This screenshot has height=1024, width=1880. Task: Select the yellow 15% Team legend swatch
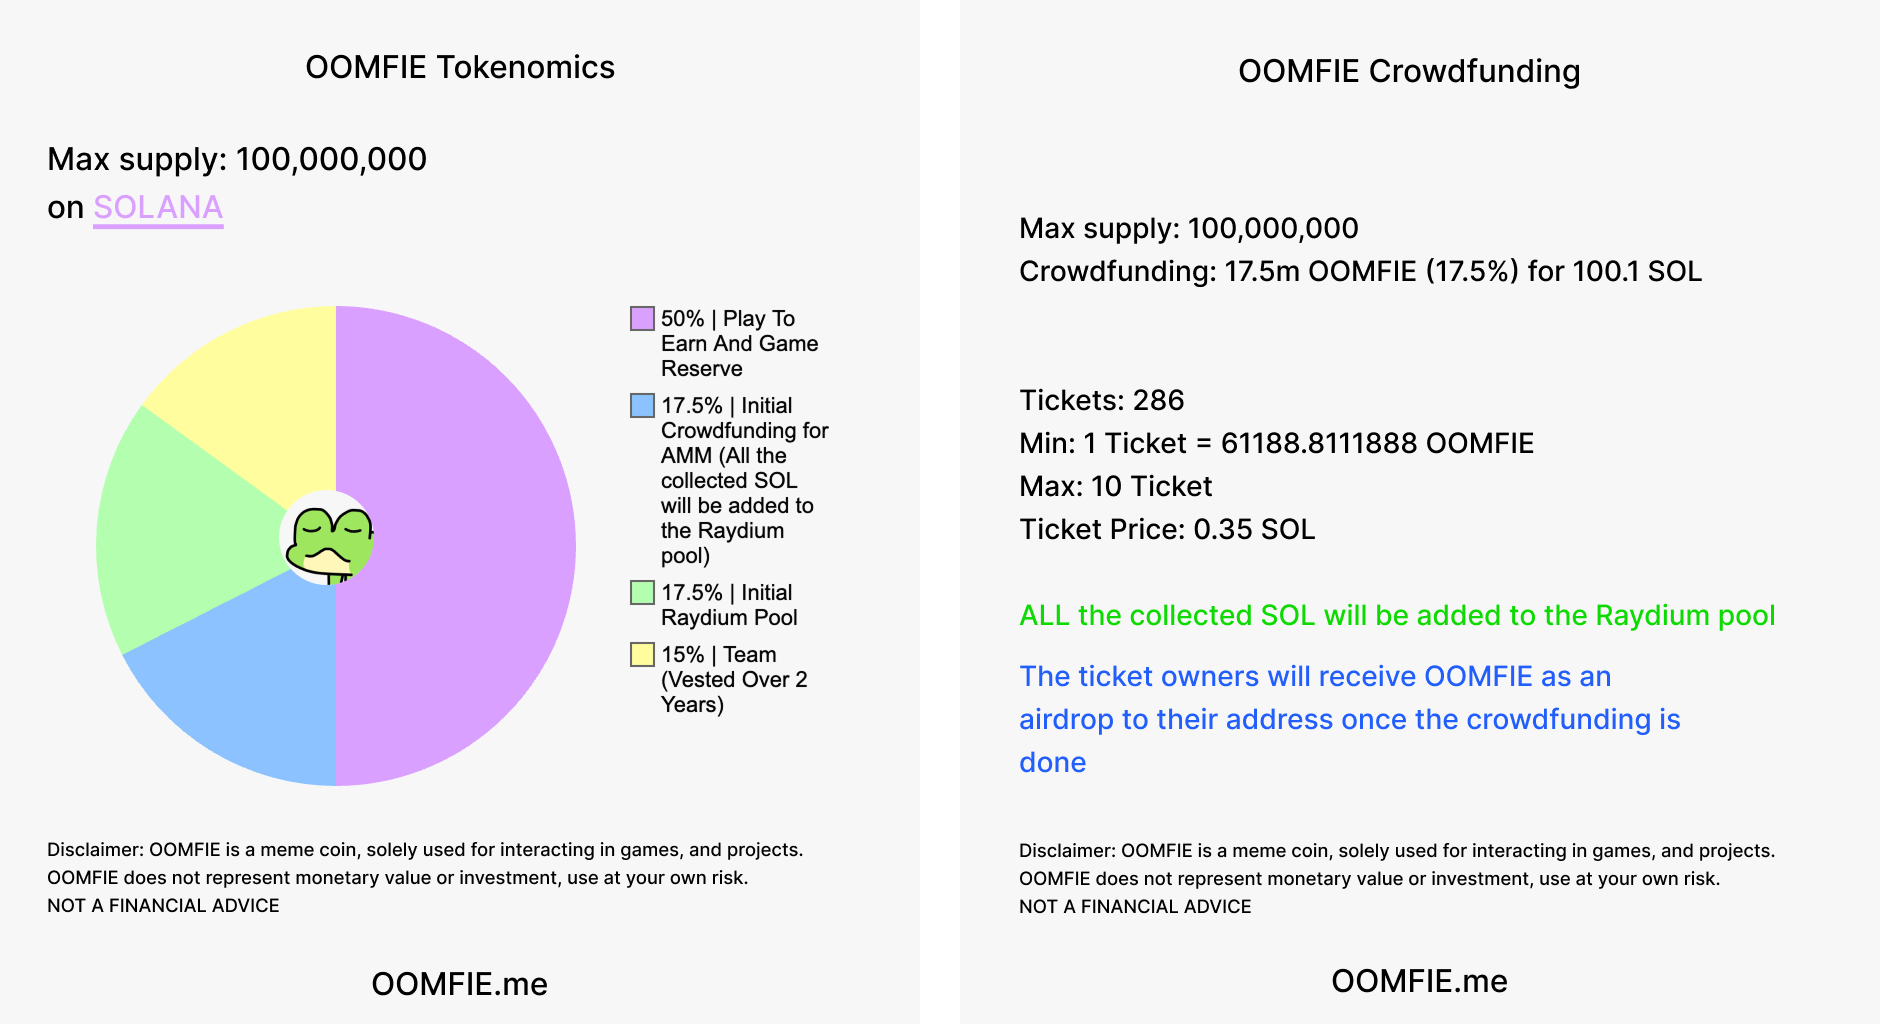coord(642,655)
